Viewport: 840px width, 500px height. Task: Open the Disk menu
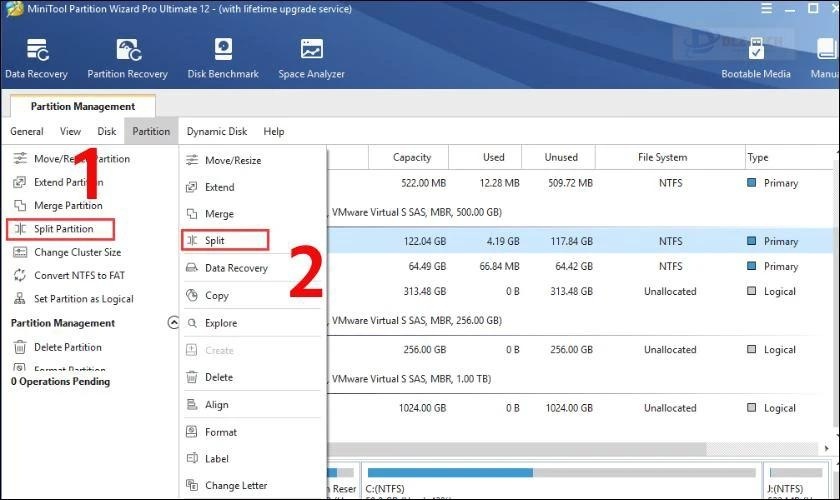(107, 131)
